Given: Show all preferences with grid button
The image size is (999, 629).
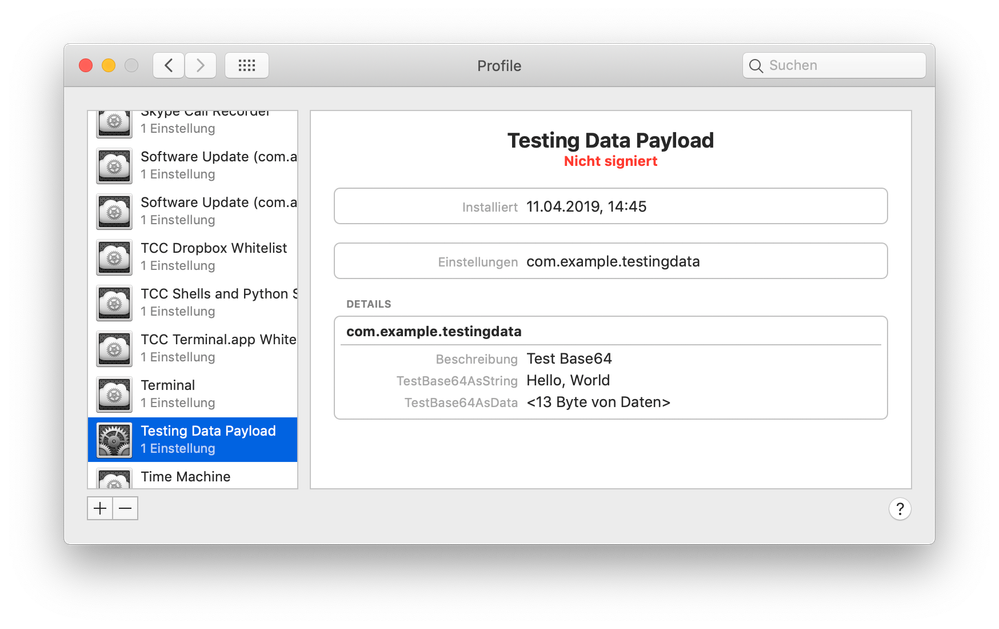Looking at the screenshot, I should [246, 66].
